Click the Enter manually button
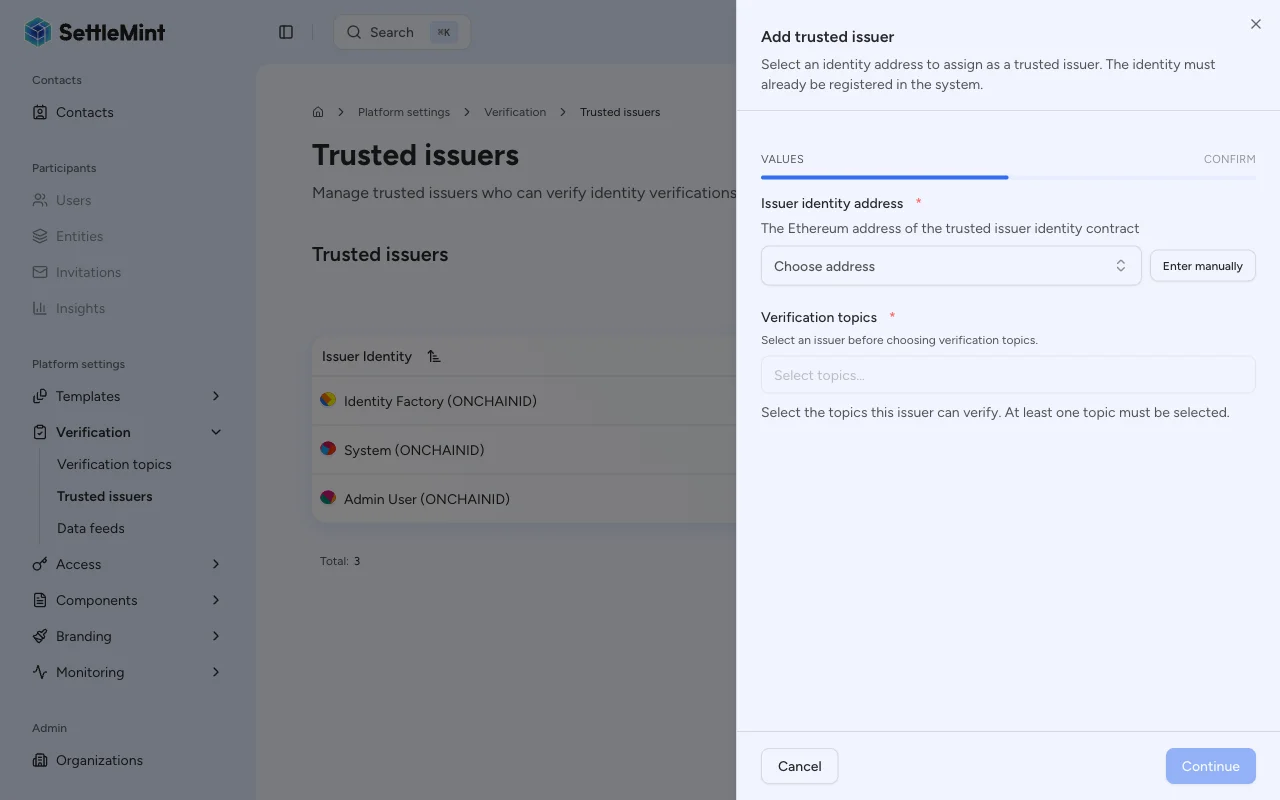Viewport: 1280px width, 800px height. [x=1202, y=266]
